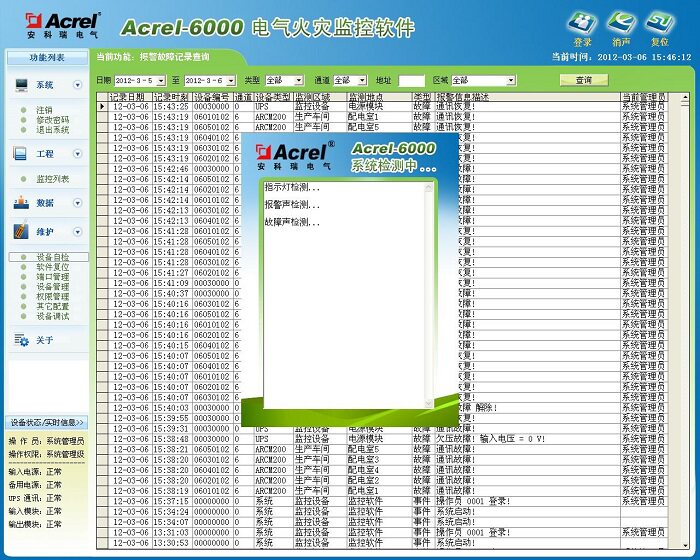
Task: Click the 关于 about label
Action: pyautogui.click(x=45, y=341)
